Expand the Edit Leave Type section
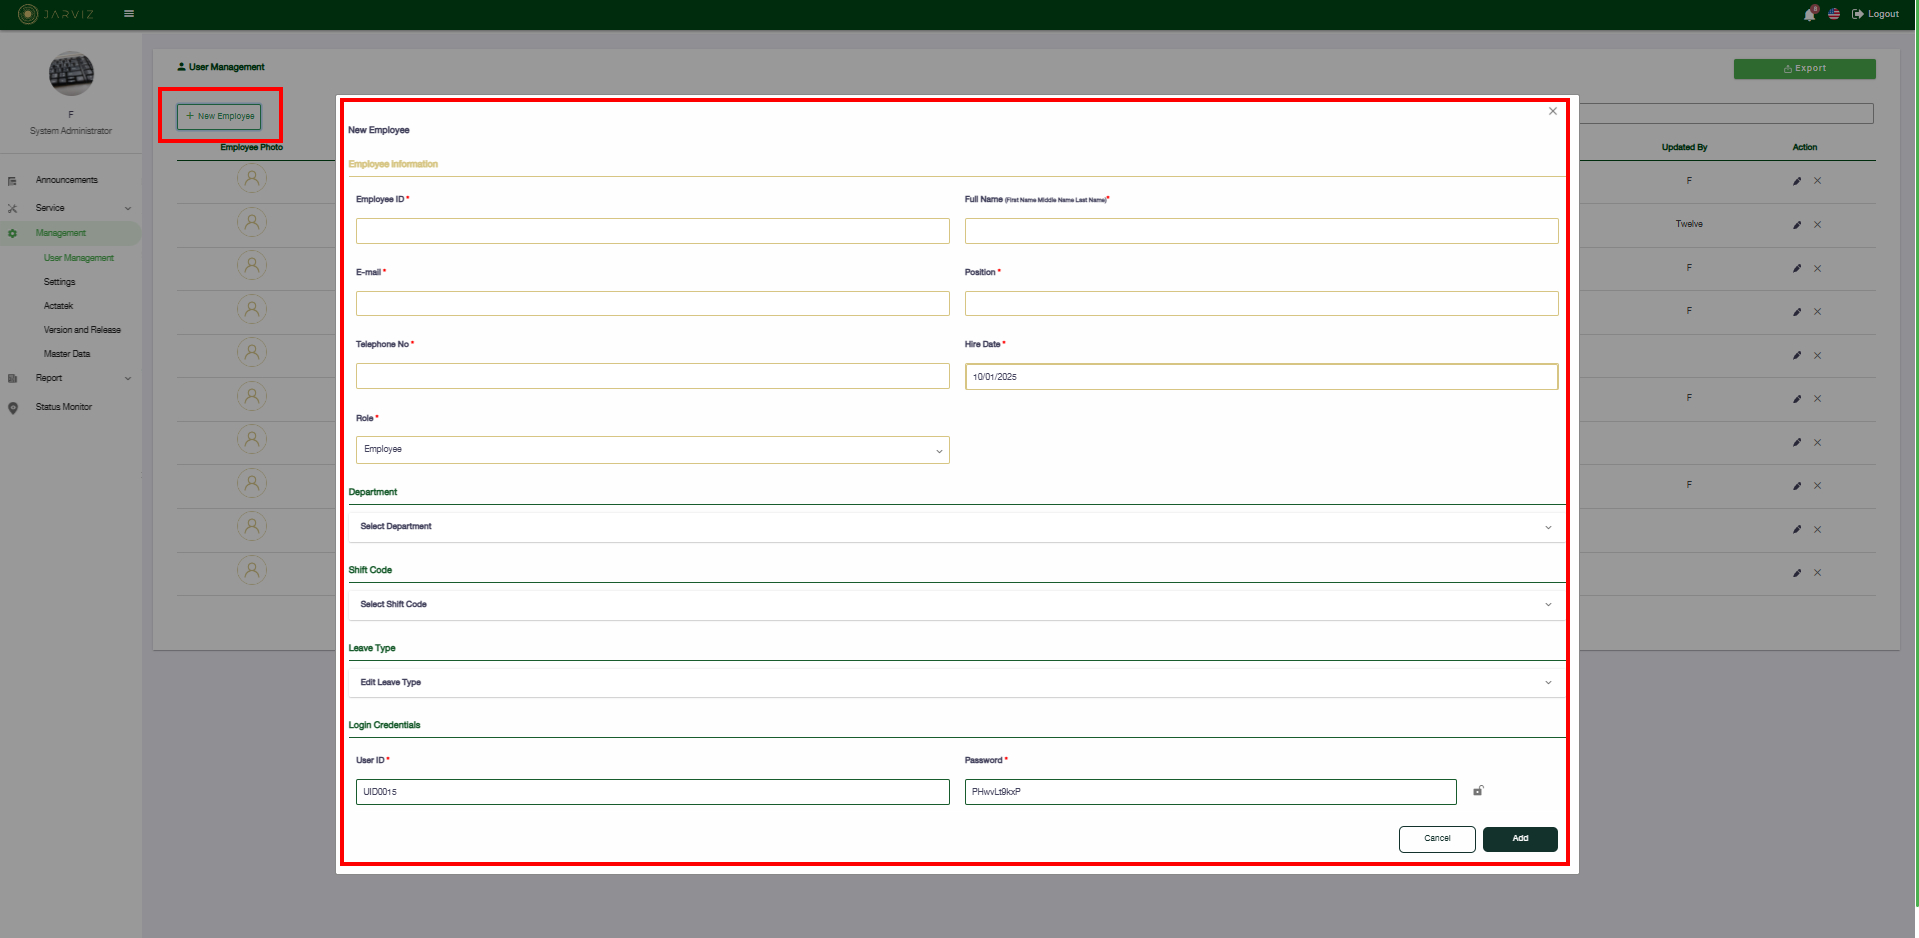 (x=956, y=683)
